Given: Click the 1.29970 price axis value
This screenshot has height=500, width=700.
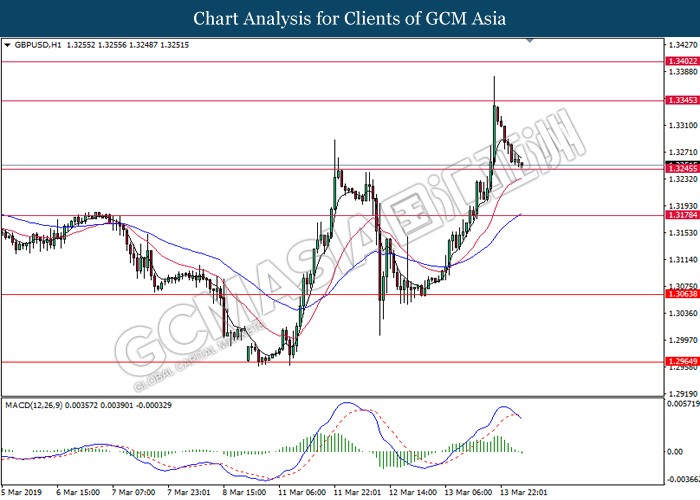Looking at the screenshot, I should [x=683, y=340].
